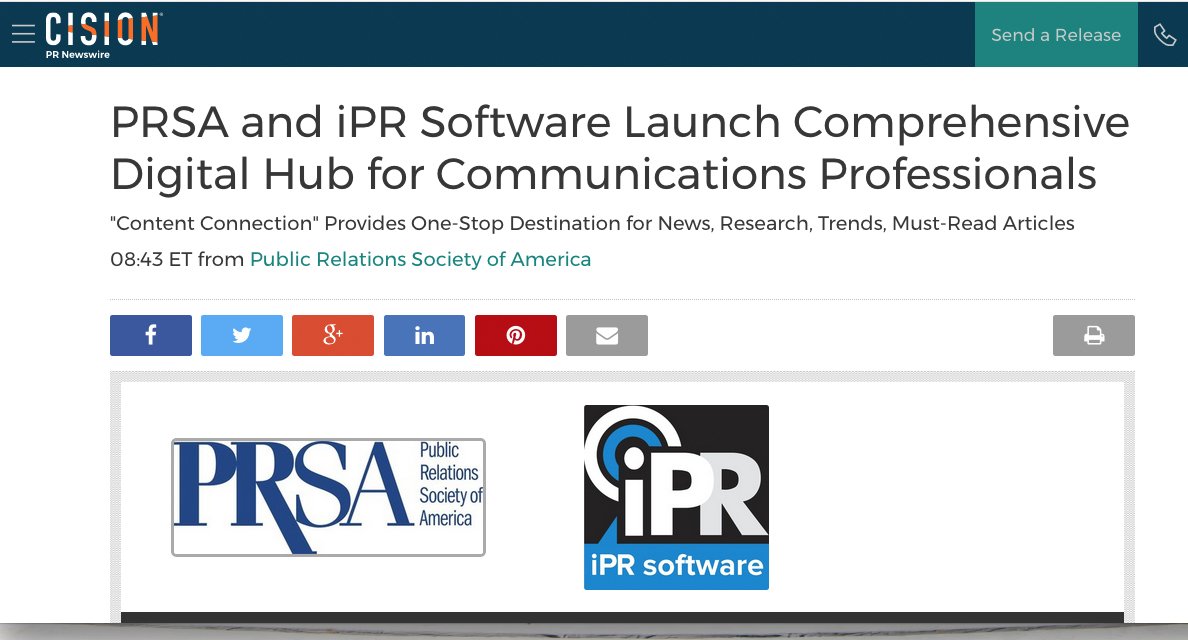Image resolution: width=1188 pixels, height=640 pixels.
Task: Print the press release
Action: click(1094, 336)
